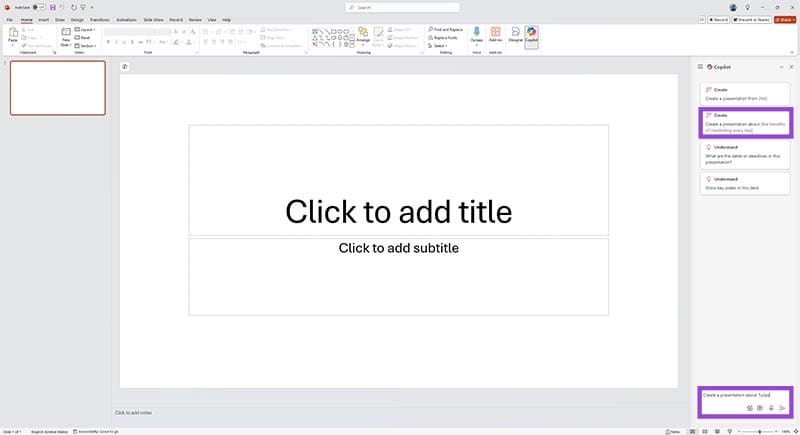Click the Copilot pane menu icon beside title
The height and width of the screenshot is (435, 800).
tap(700, 67)
